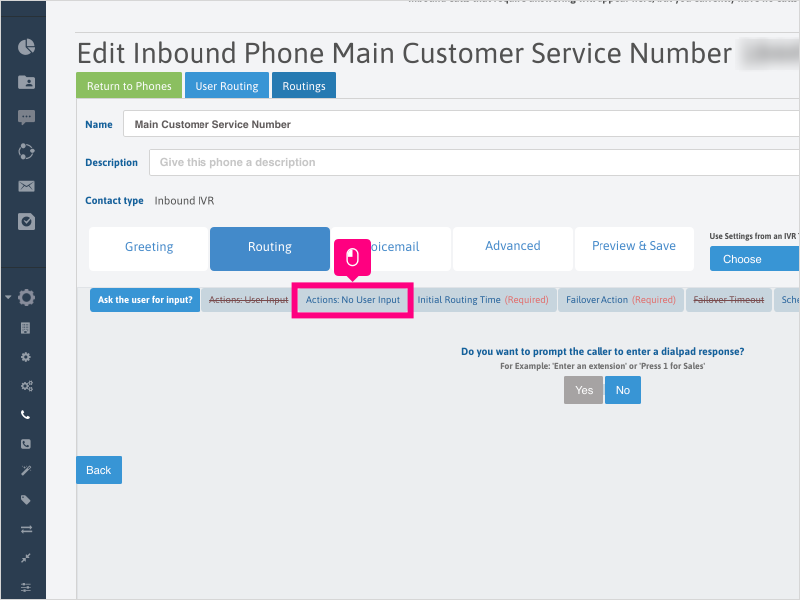Collapse the settings section caret in sidebar
The width and height of the screenshot is (800, 600).
pos(8,297)
